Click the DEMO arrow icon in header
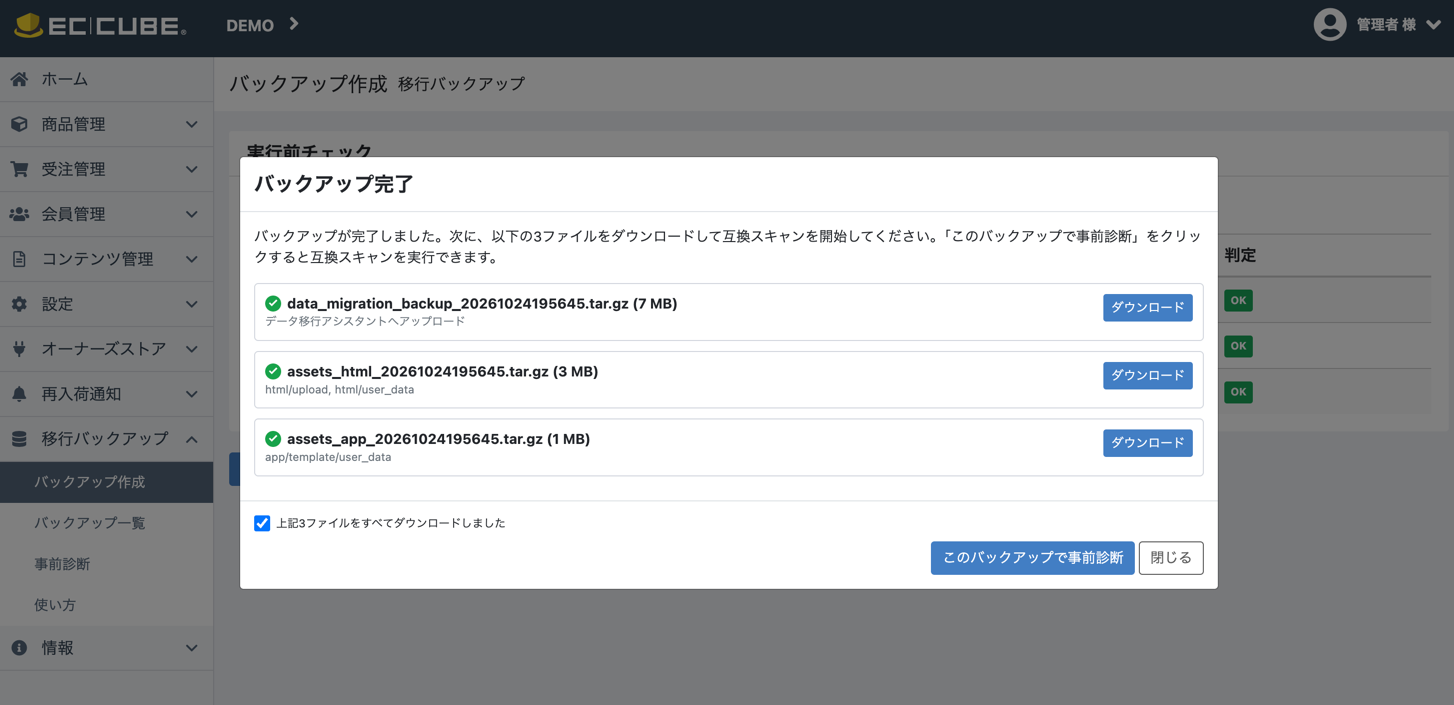1454x705 pixels. tap(294, 24)
